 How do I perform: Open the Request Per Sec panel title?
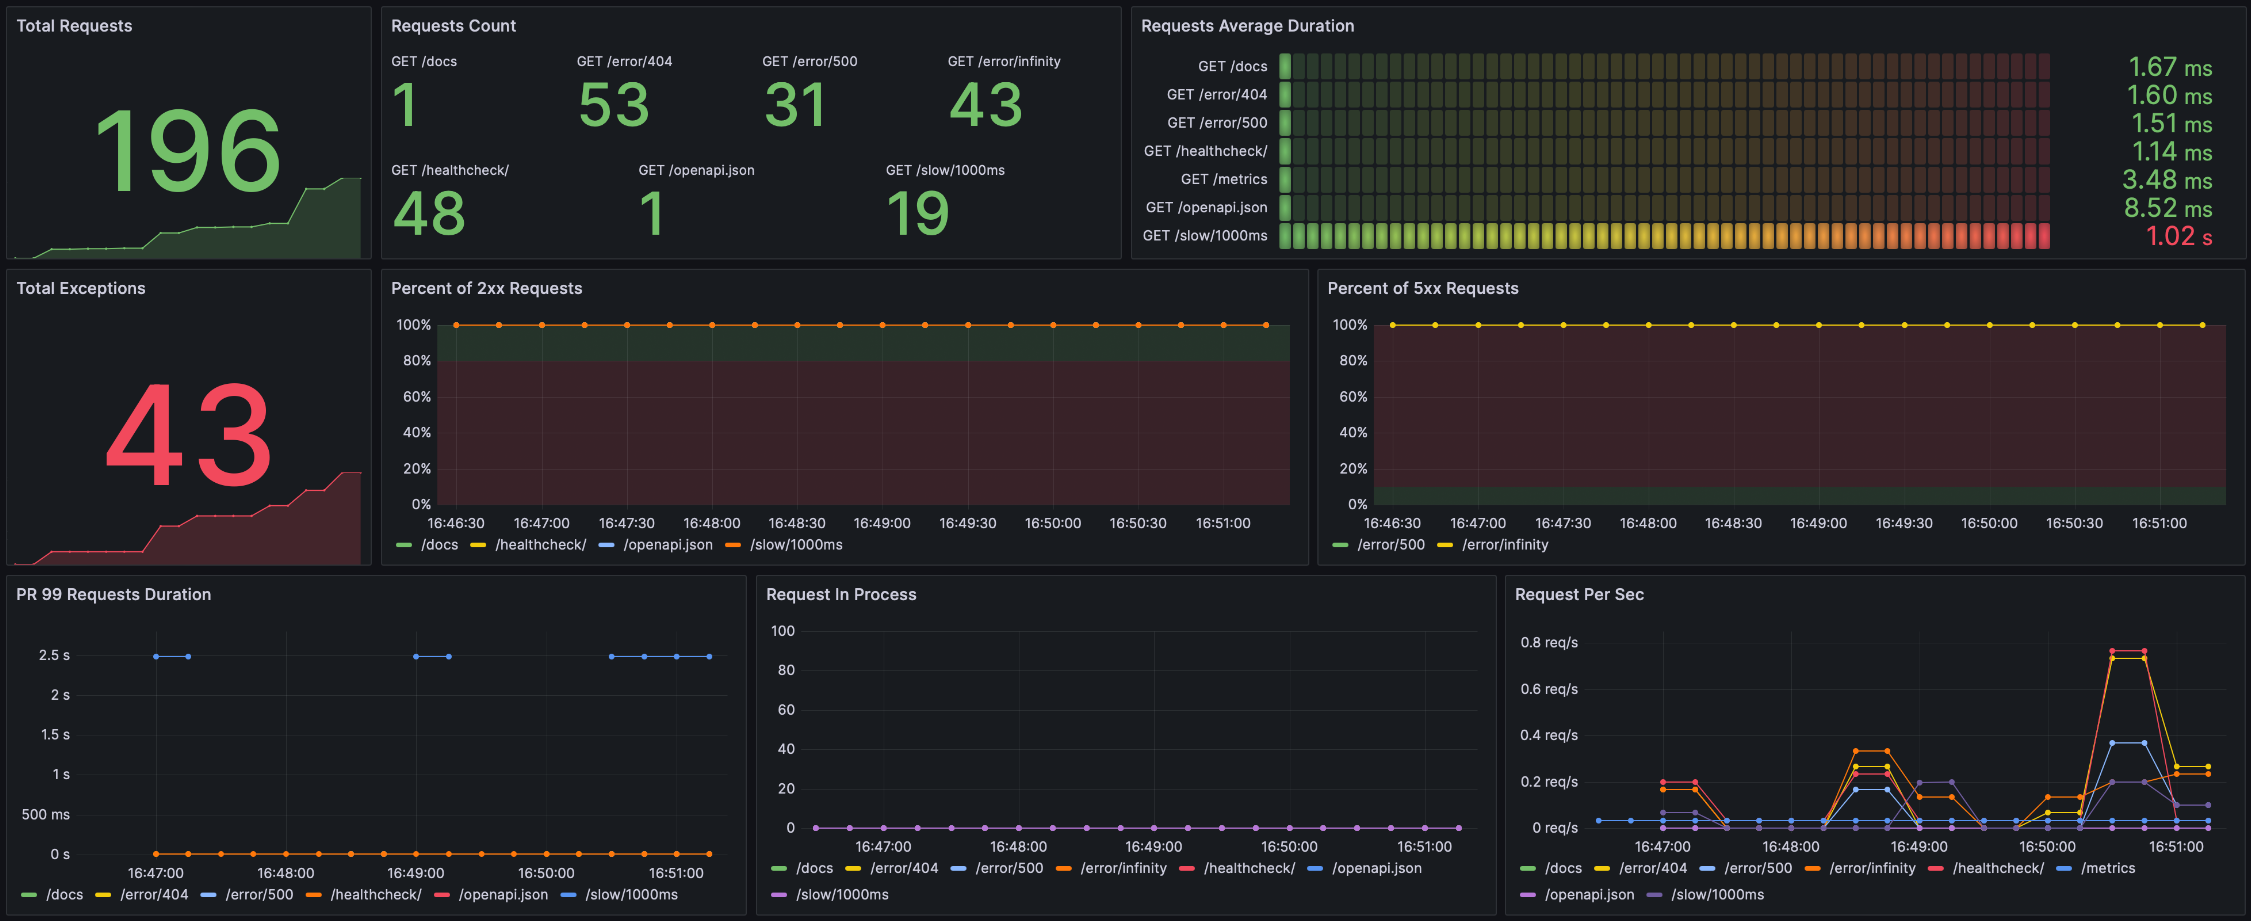(x=1579, y=594)
